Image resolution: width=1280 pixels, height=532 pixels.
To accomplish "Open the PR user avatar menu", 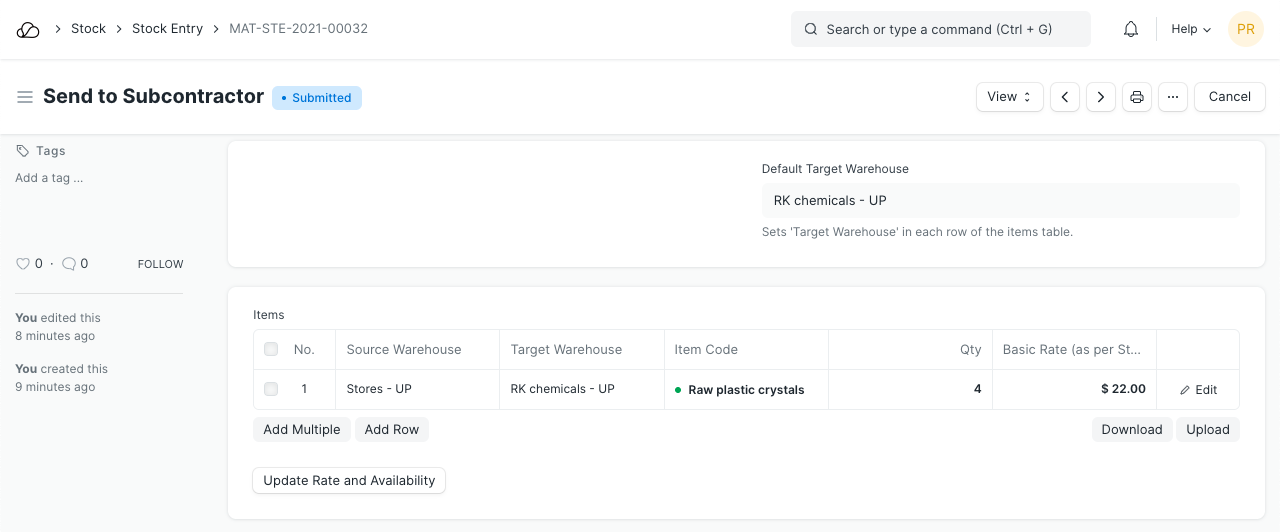I will click(x=1246, y=30).
